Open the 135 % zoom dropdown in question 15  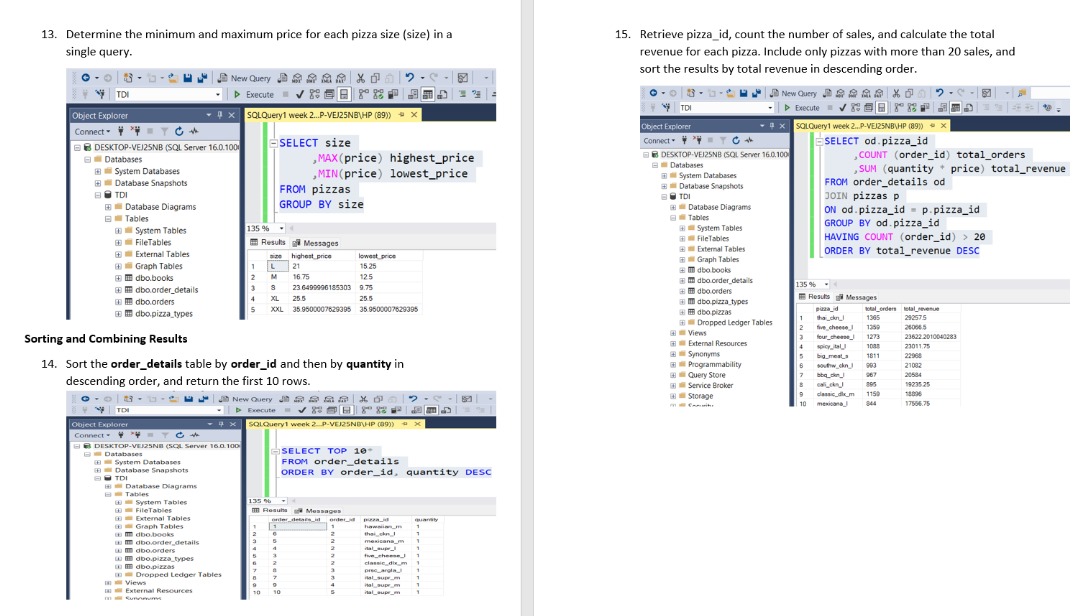[x=827, y=284]
